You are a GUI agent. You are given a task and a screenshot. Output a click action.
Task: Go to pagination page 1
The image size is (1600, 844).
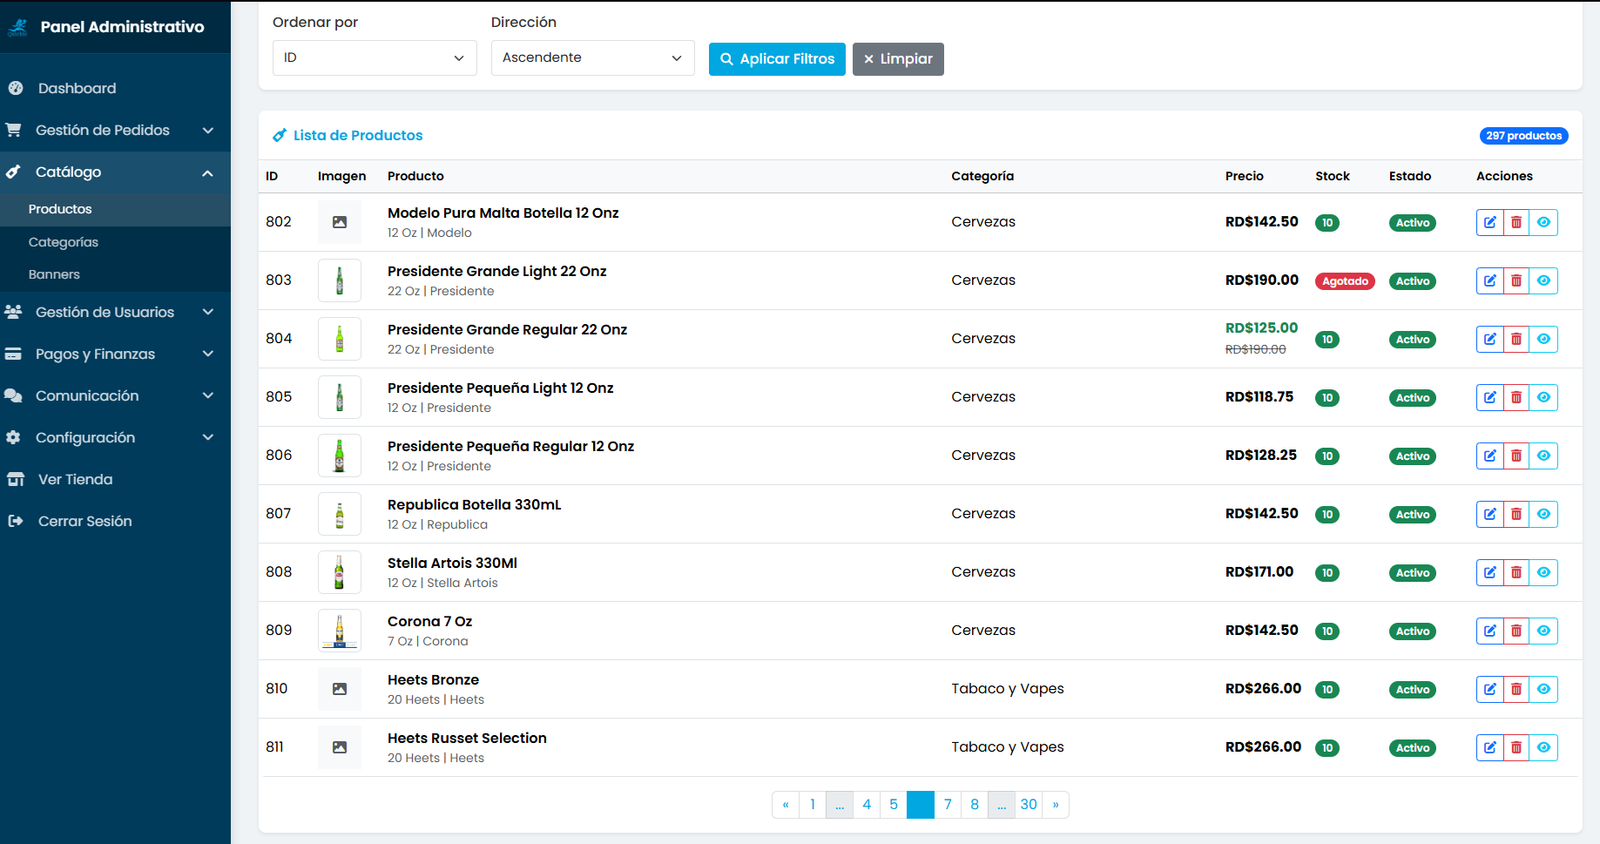click(x=813, y=805)
